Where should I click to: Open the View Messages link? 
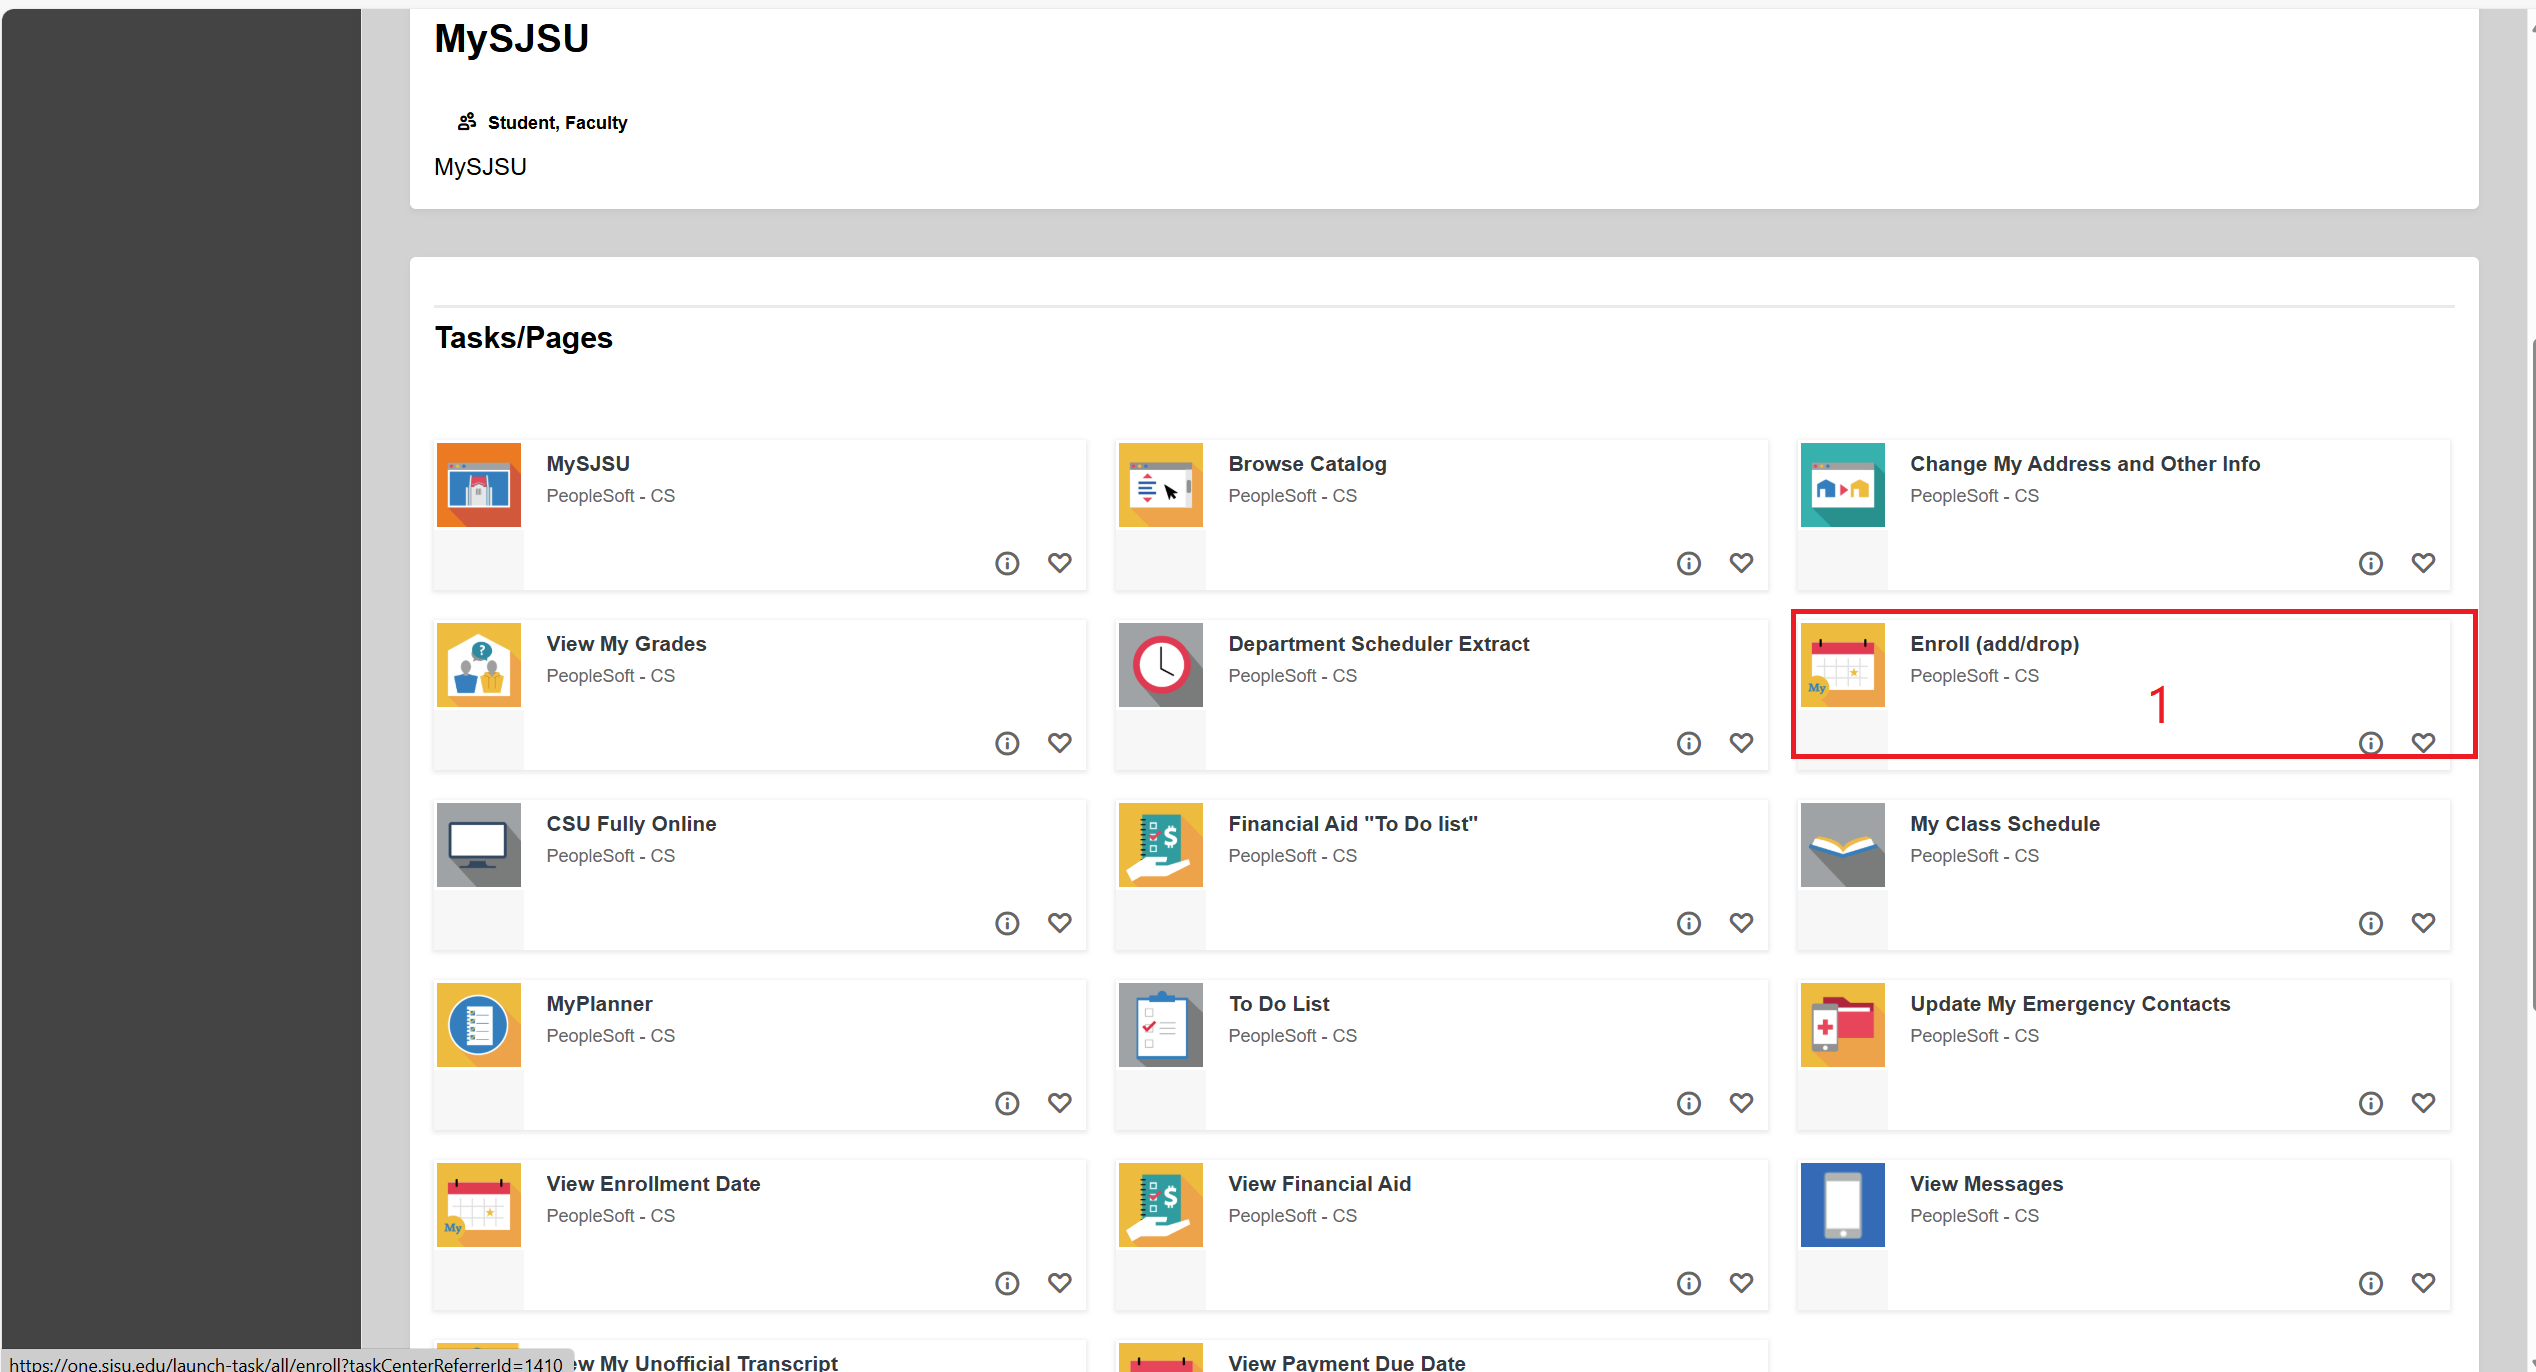tap(1986, 1184)
